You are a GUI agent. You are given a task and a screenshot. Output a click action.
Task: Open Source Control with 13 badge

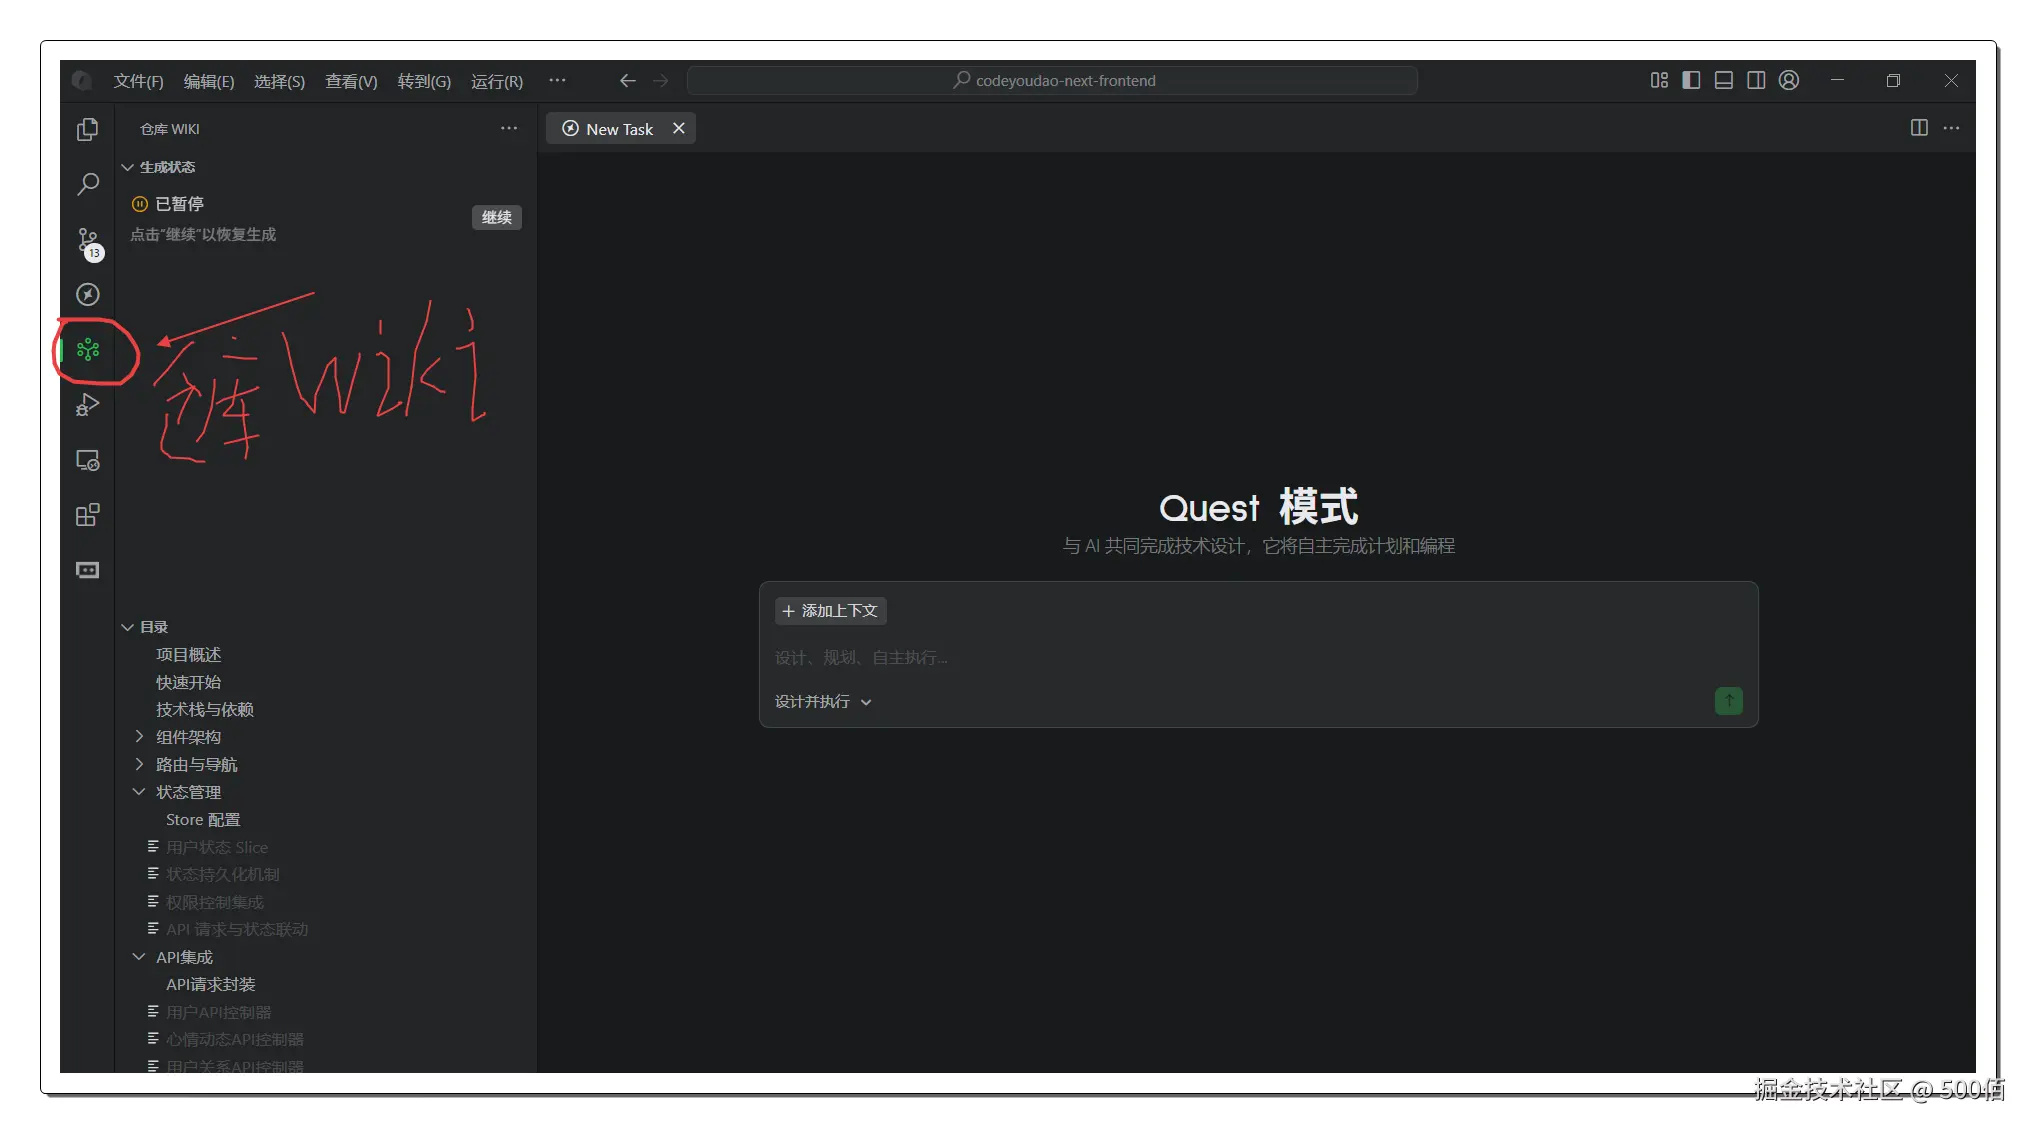(x=88, y=241)
